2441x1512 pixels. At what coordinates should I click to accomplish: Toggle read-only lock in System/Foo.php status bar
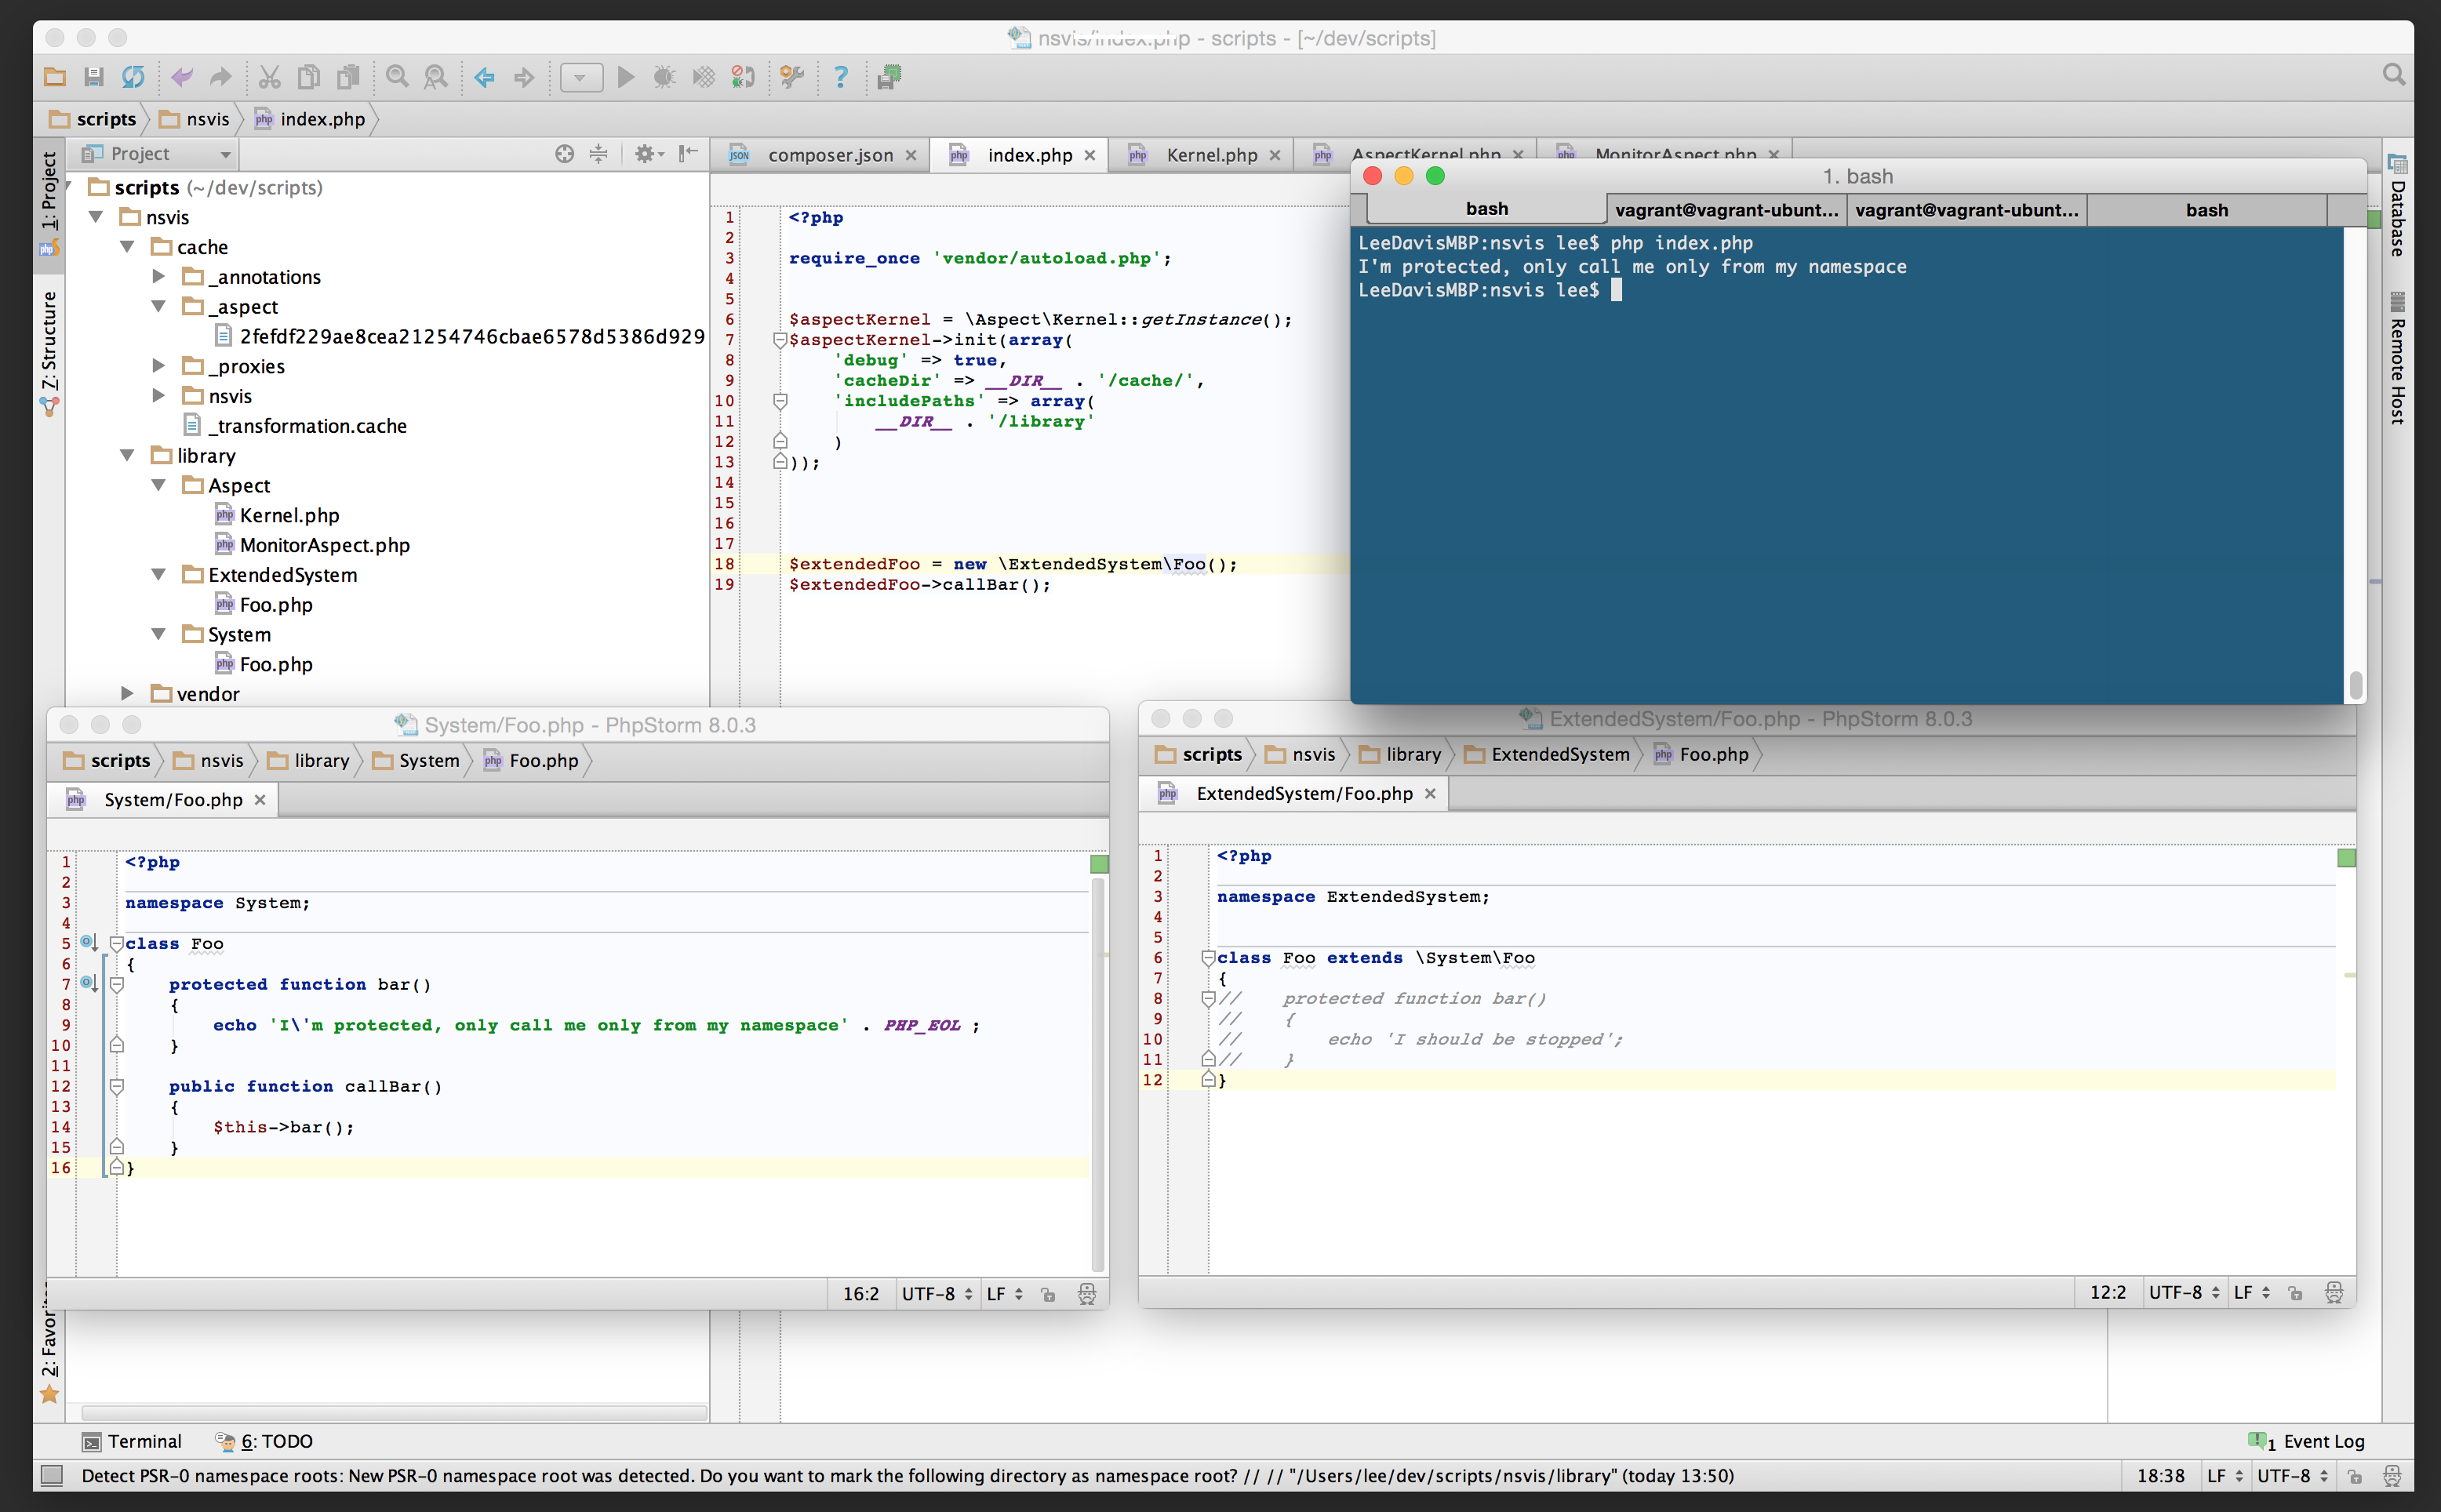(x=1048, y=1294)
